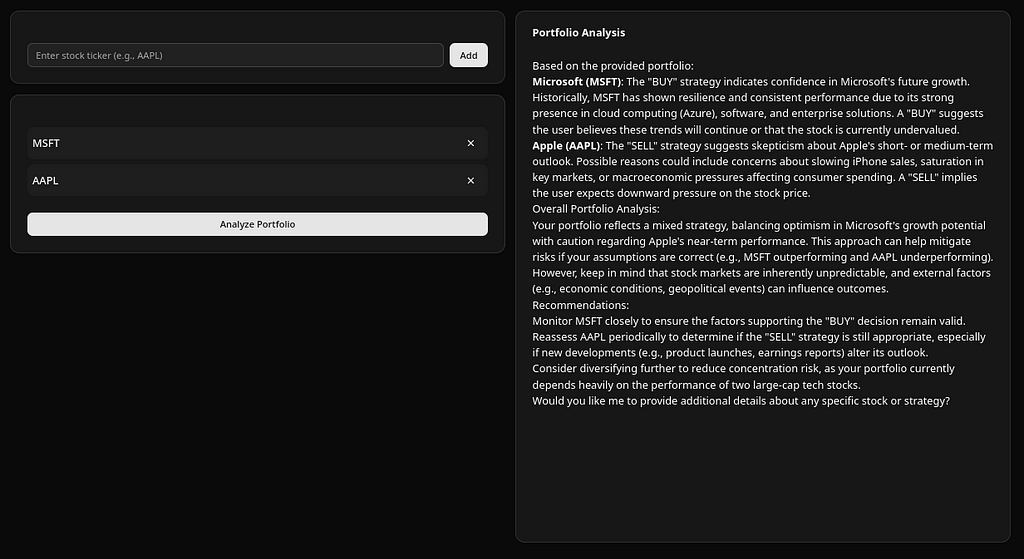1024x559 pixels.
Task: Click the "Consider diversifying further" recommendation
Action: (x=743, y=377)
